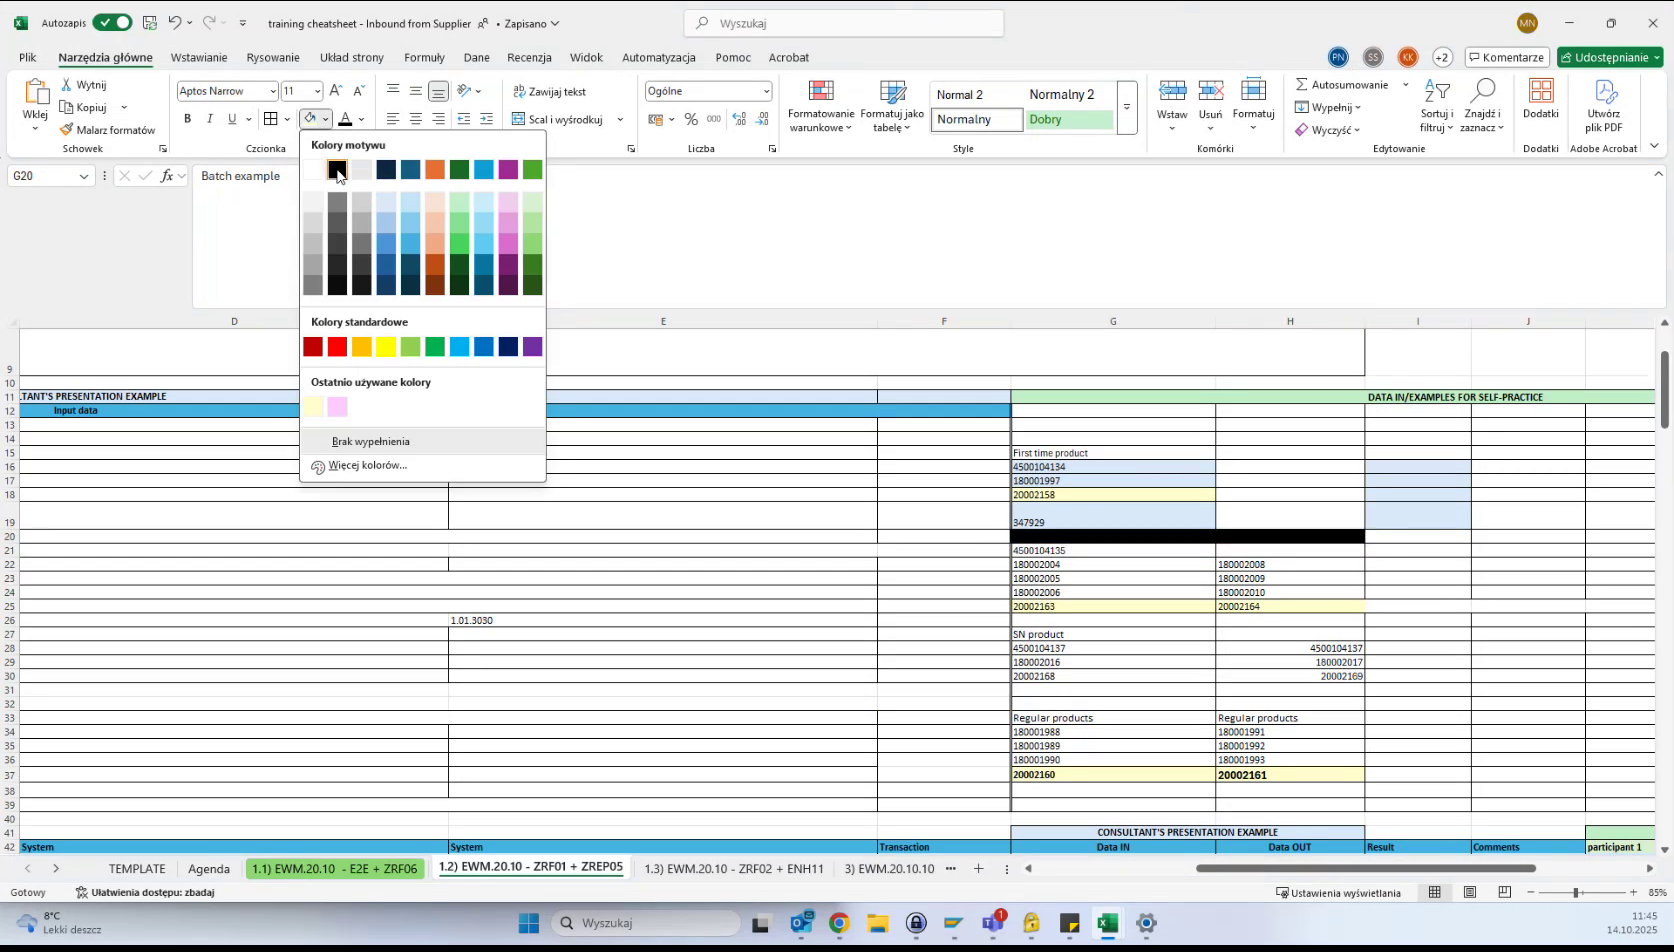Open Formatowanie warunkowe options
1674x952 pixels.
820,107
